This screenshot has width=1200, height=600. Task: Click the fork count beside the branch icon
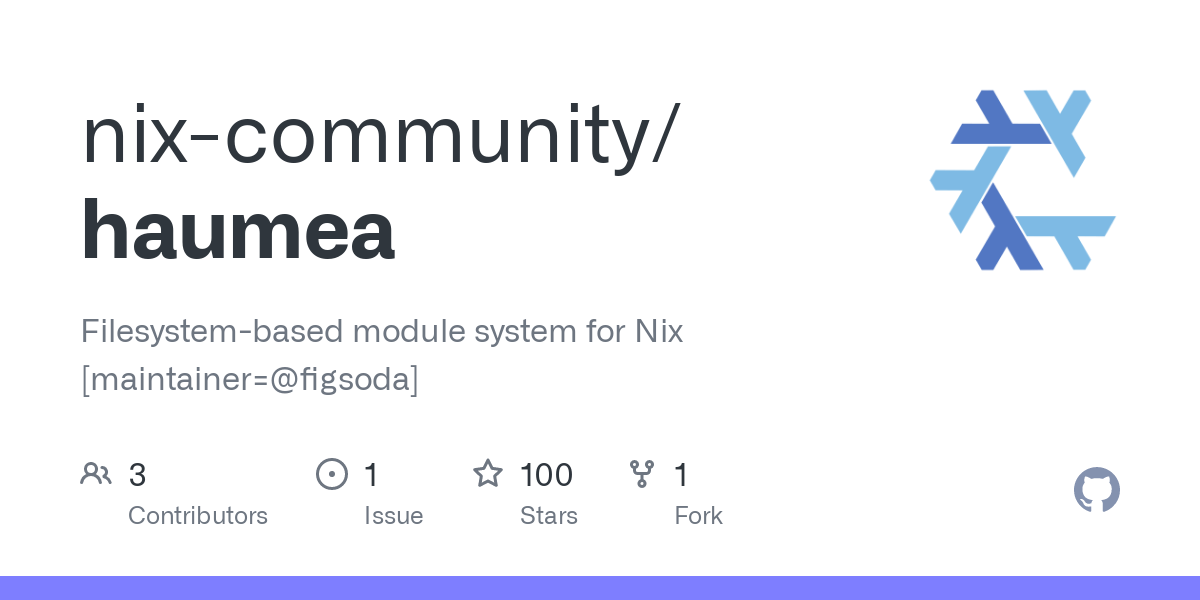point(681,474)
